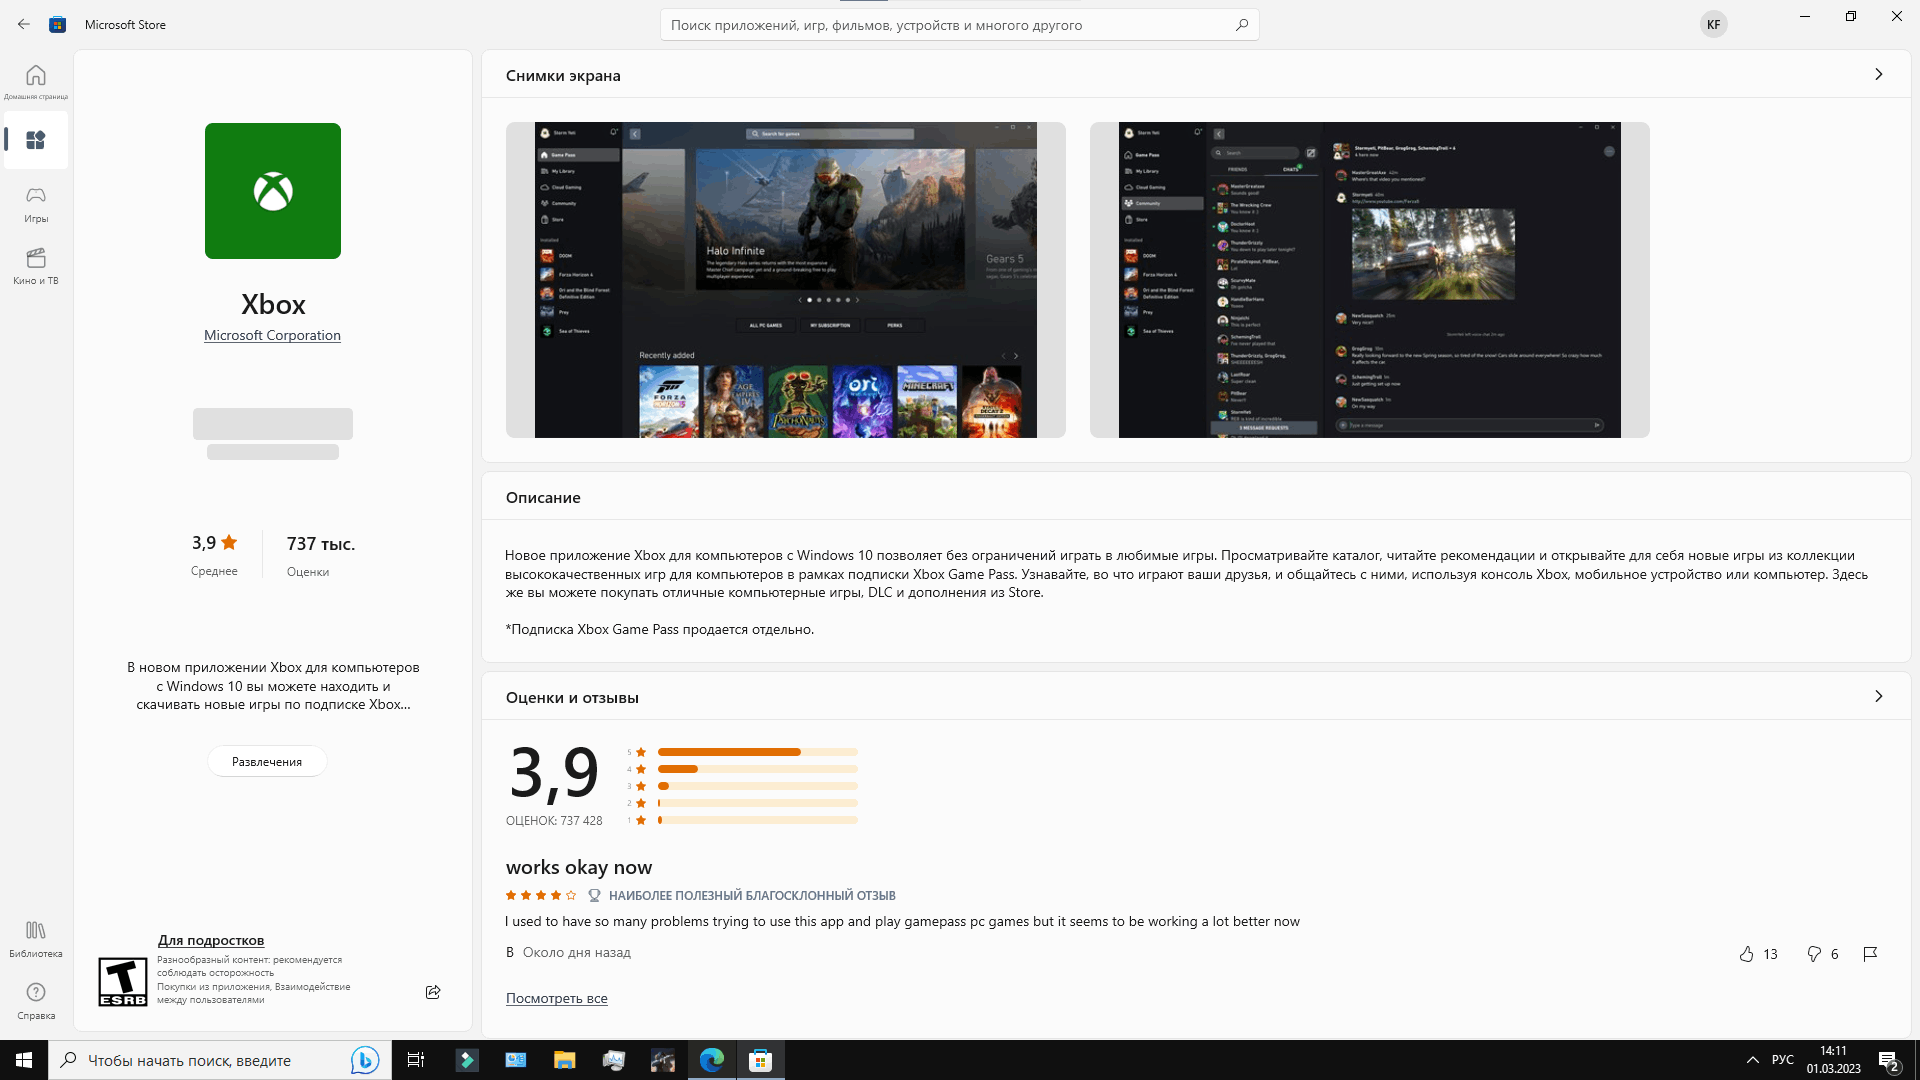Click the Xbox app title text
1920x1080 pixels.
(x=273, y=304)
